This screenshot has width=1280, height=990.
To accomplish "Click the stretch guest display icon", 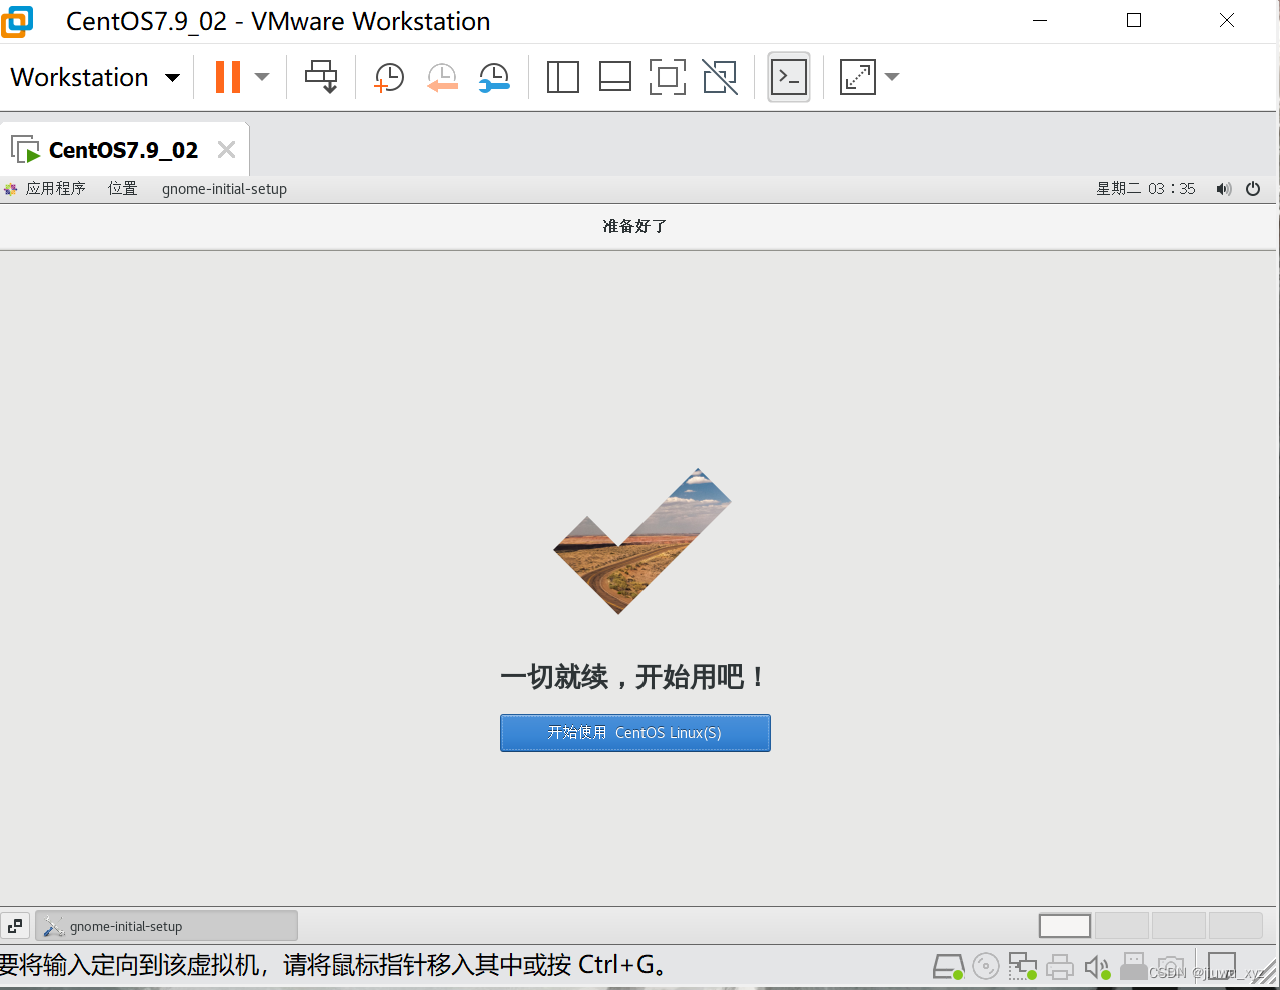I will [858, 77].
